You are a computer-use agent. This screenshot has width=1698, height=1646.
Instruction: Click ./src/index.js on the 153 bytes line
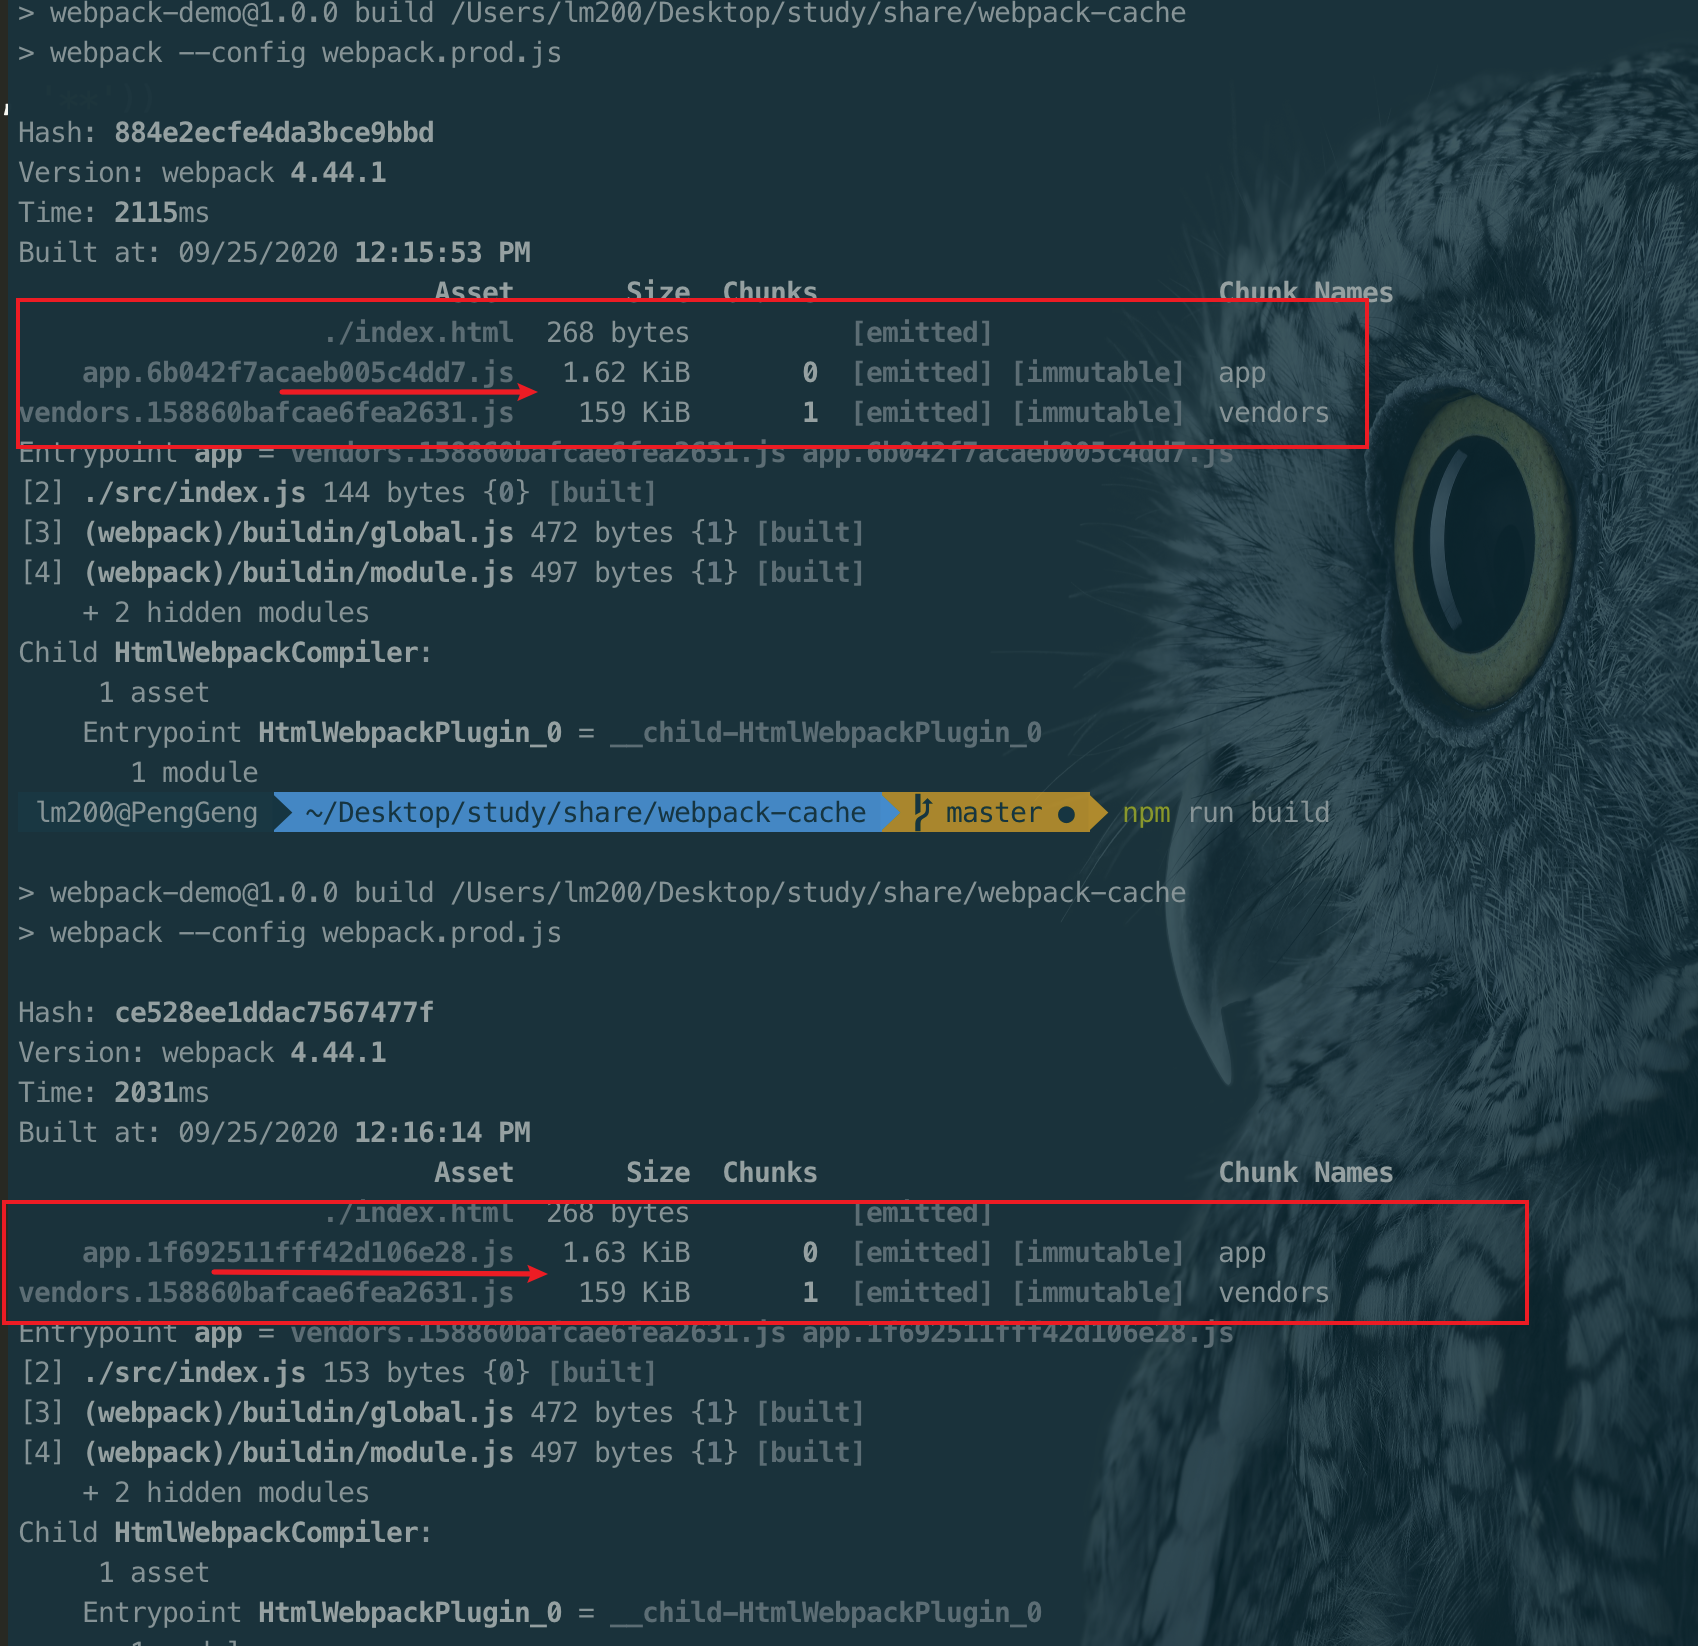point(194,1373)
